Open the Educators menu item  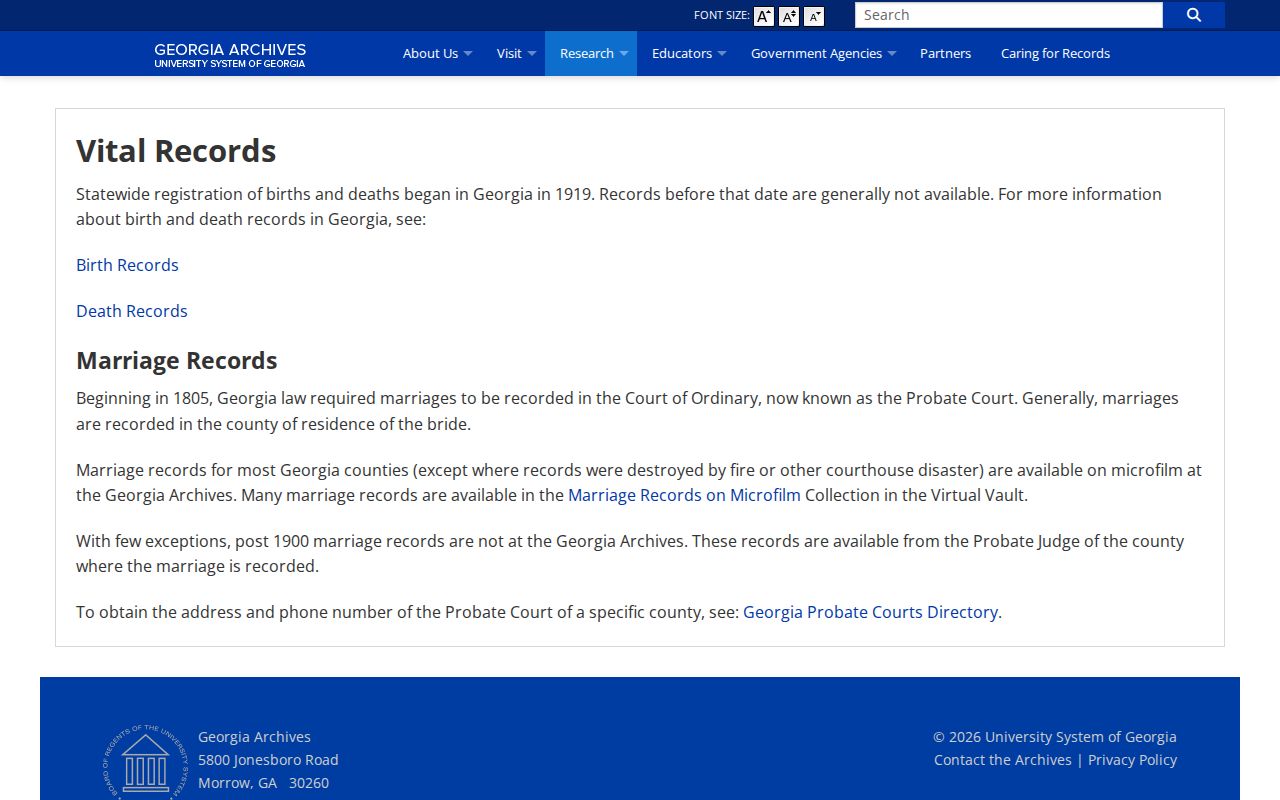coord(682,54)
